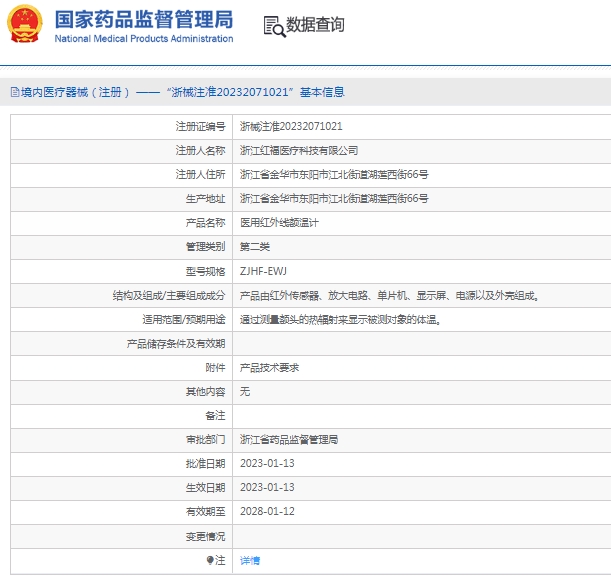Select 第二类 management category value
Image resolution: width=611 pixels, height=580 pixels.
click(x=255, y=247)
